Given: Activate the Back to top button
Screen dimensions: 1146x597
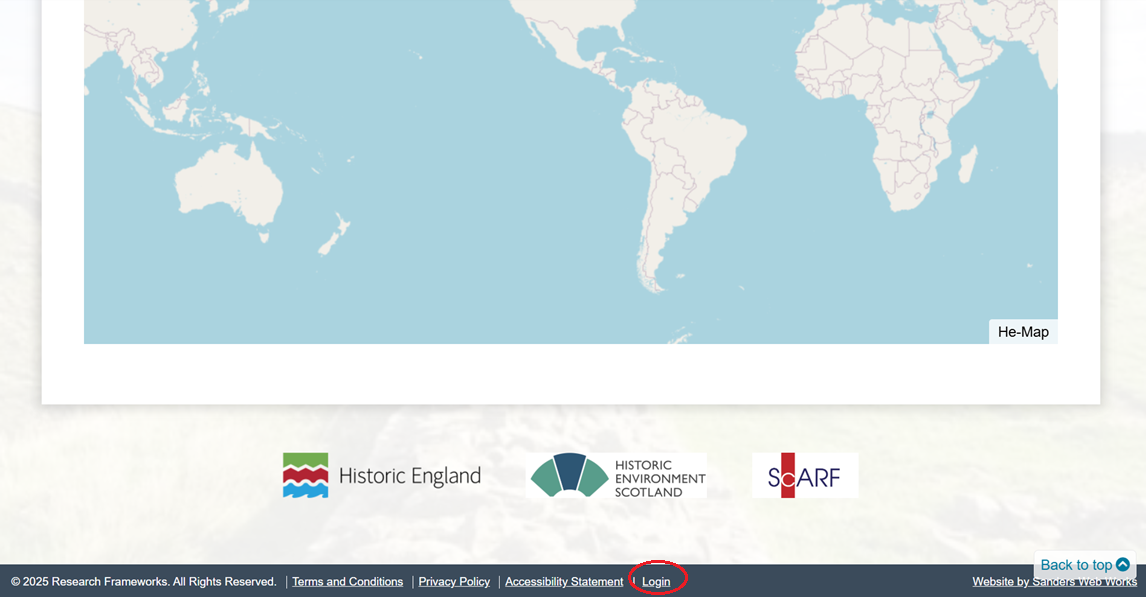Looking at the screenshot, I should 1078,565.
